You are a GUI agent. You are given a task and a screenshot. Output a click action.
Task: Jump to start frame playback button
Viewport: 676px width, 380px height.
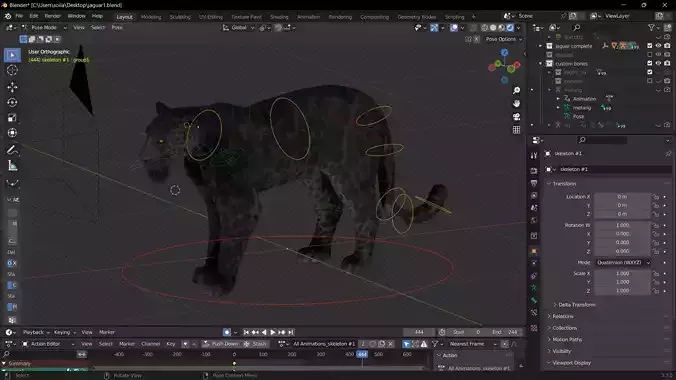[x=246, y=332]
